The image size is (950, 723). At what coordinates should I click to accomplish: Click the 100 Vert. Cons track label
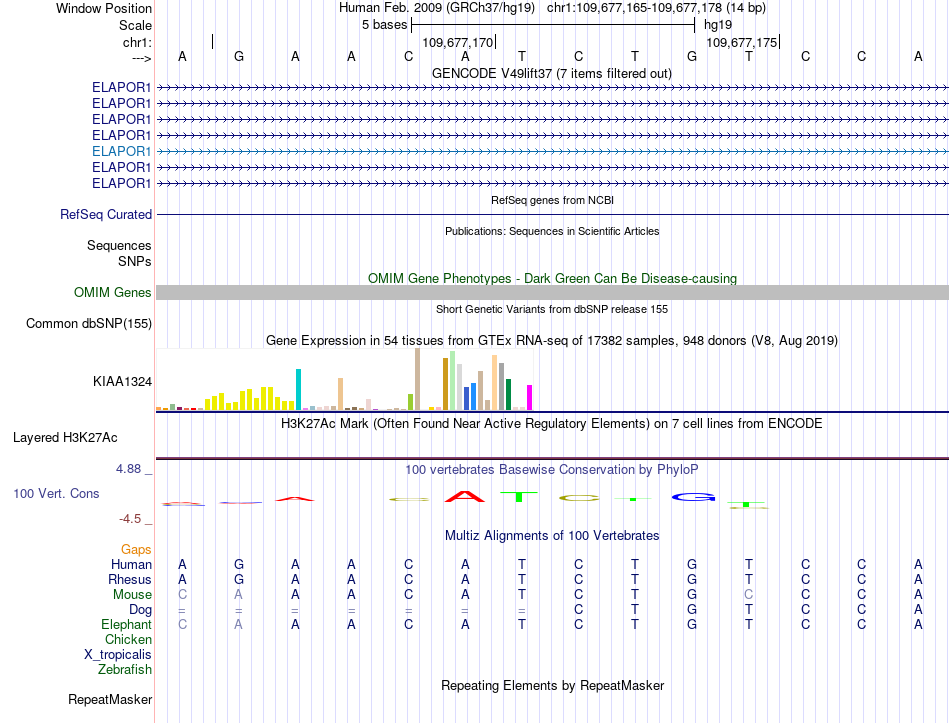pyautogui.click(x=56, y=493)
